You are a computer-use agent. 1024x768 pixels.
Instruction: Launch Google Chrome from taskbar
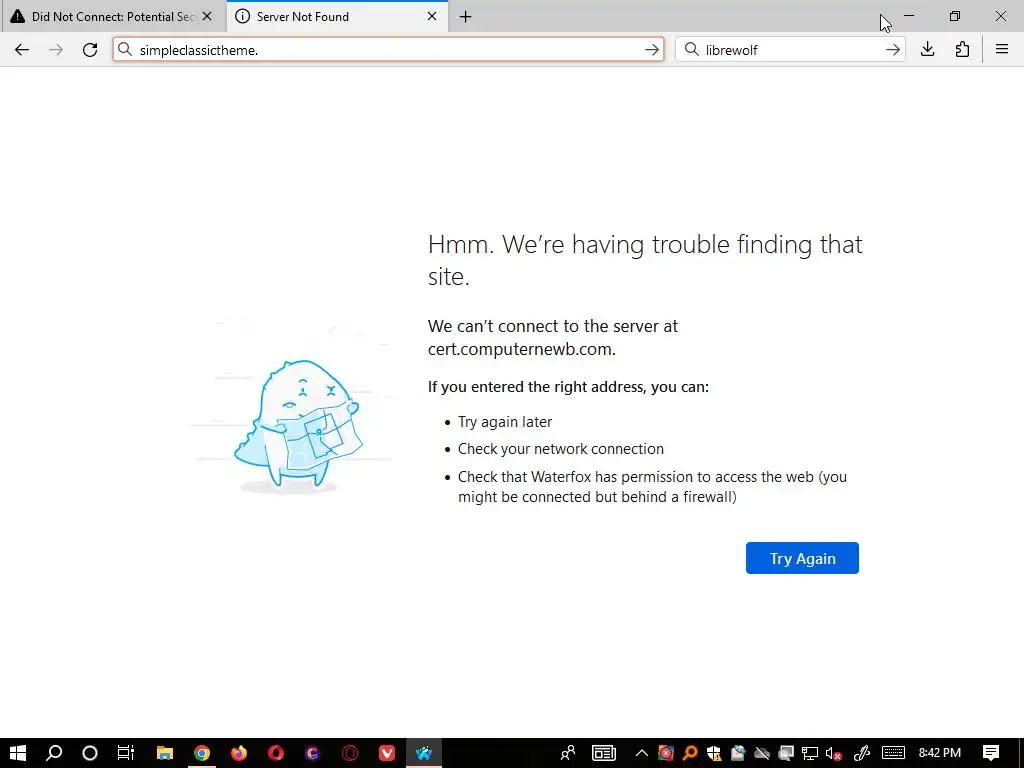(202, 753)
